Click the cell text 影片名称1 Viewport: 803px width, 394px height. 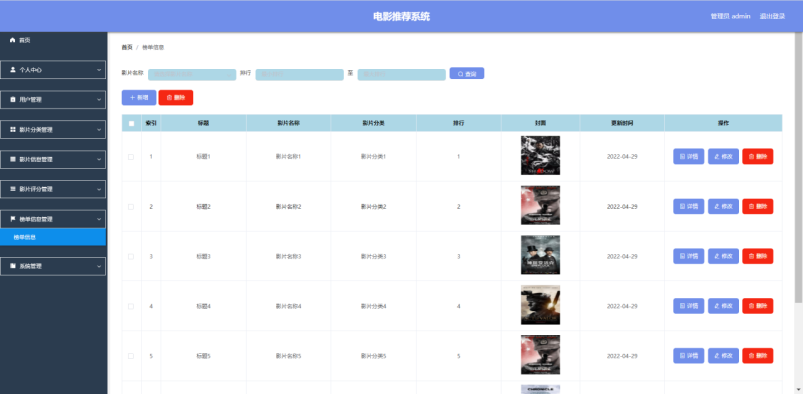(x=288, y=157)
